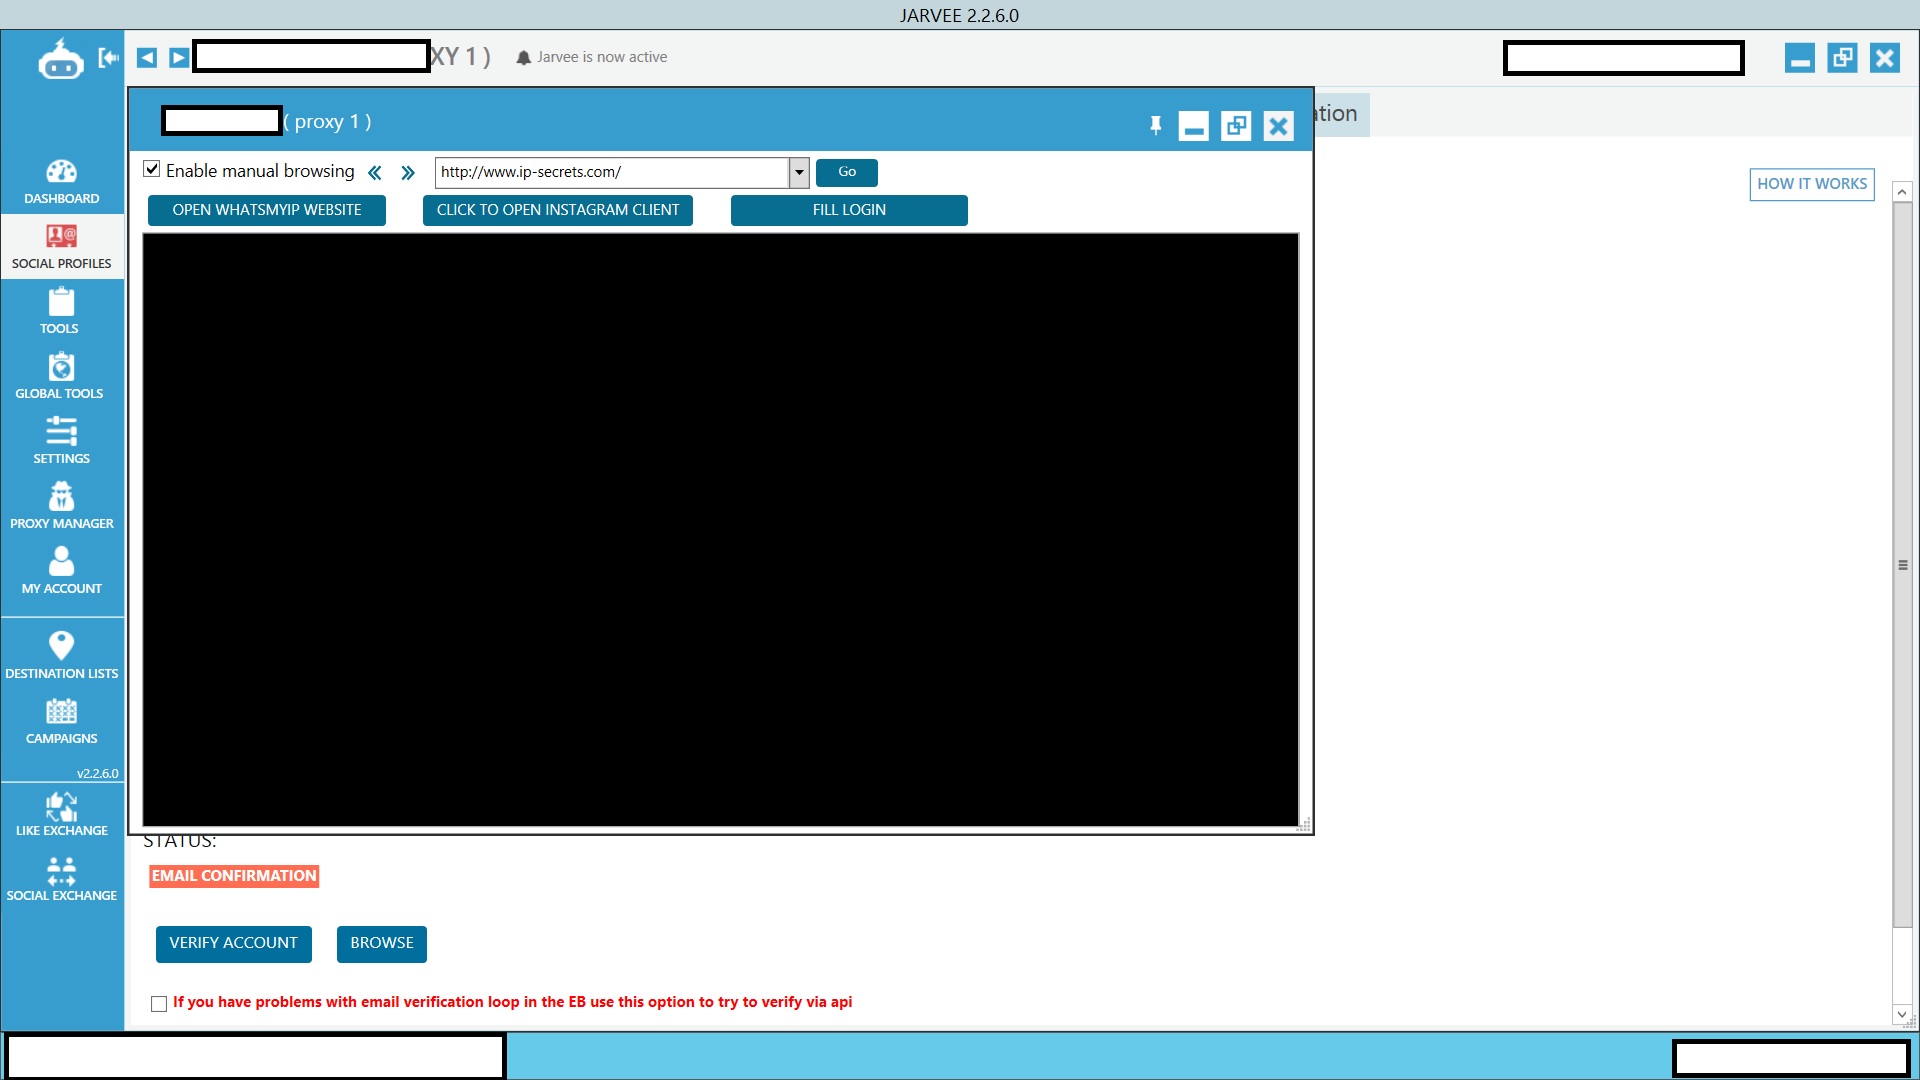Pin the embedded browser window
This screenshot has height=1080, width=1920.
pos(1155,125)
